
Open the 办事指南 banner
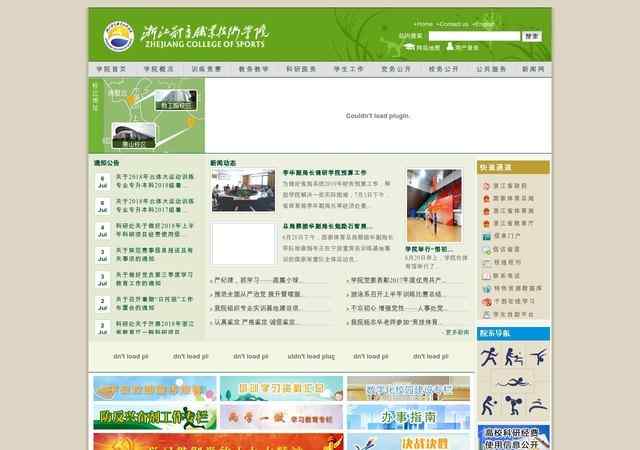[x=409, y=417]
